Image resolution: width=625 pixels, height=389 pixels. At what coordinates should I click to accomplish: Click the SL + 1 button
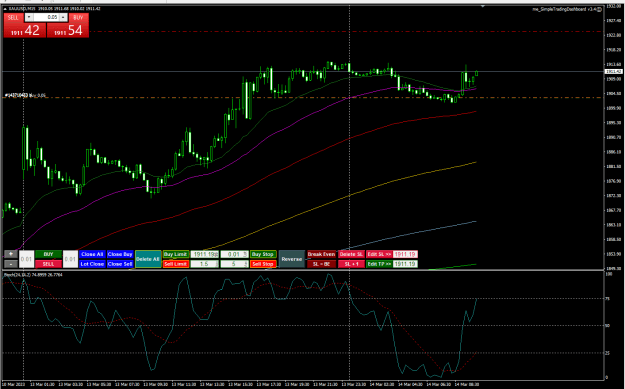(351, 264)
